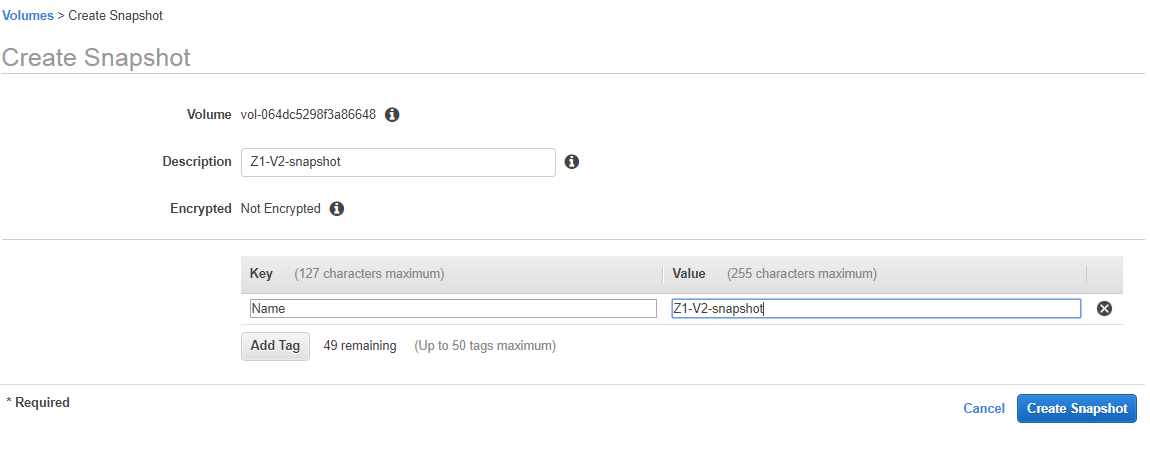This screenshot has height=455, width=1150.
Task: Focus the Description text input
Action: [398, 162]
